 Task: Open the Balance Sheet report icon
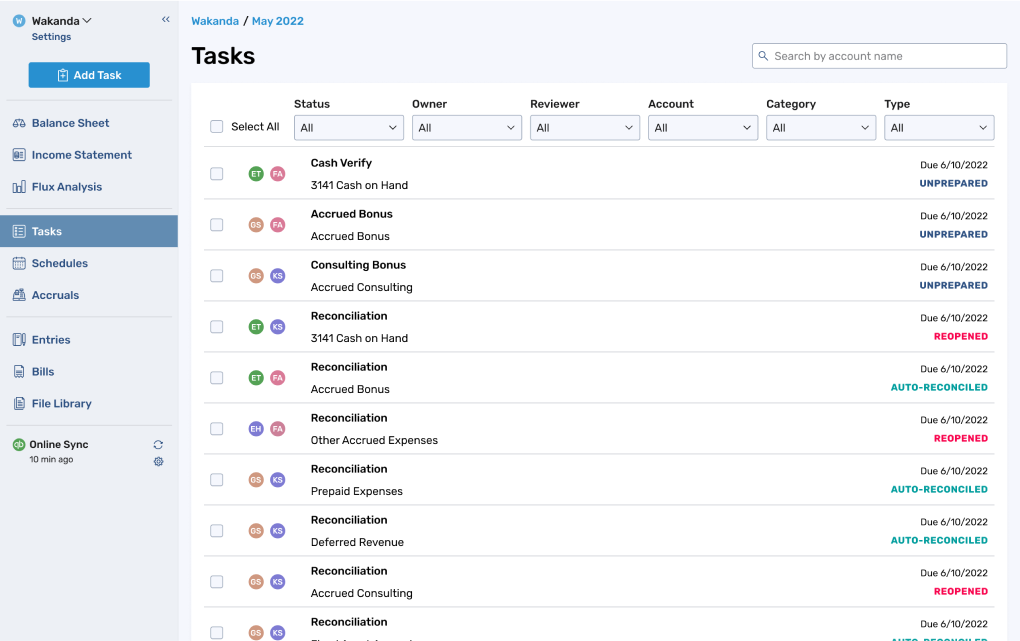point(19,122)
